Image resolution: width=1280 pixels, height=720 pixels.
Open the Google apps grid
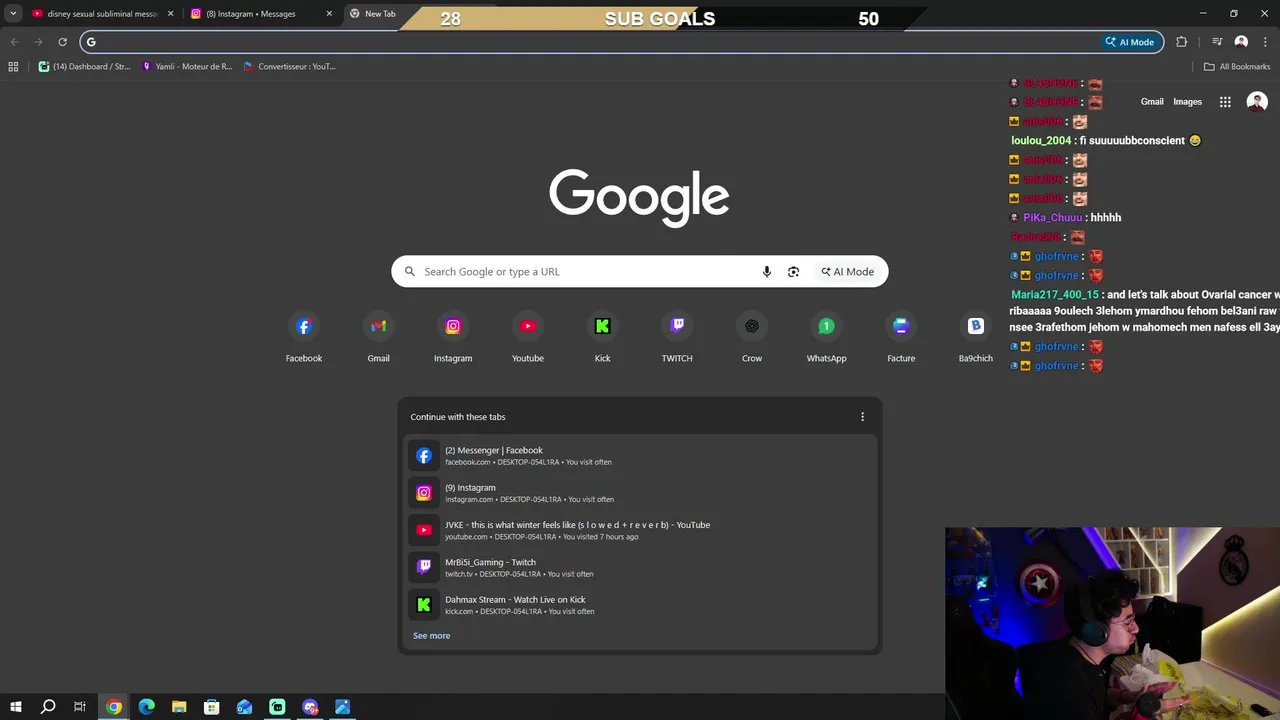[x=1225, y=102]
